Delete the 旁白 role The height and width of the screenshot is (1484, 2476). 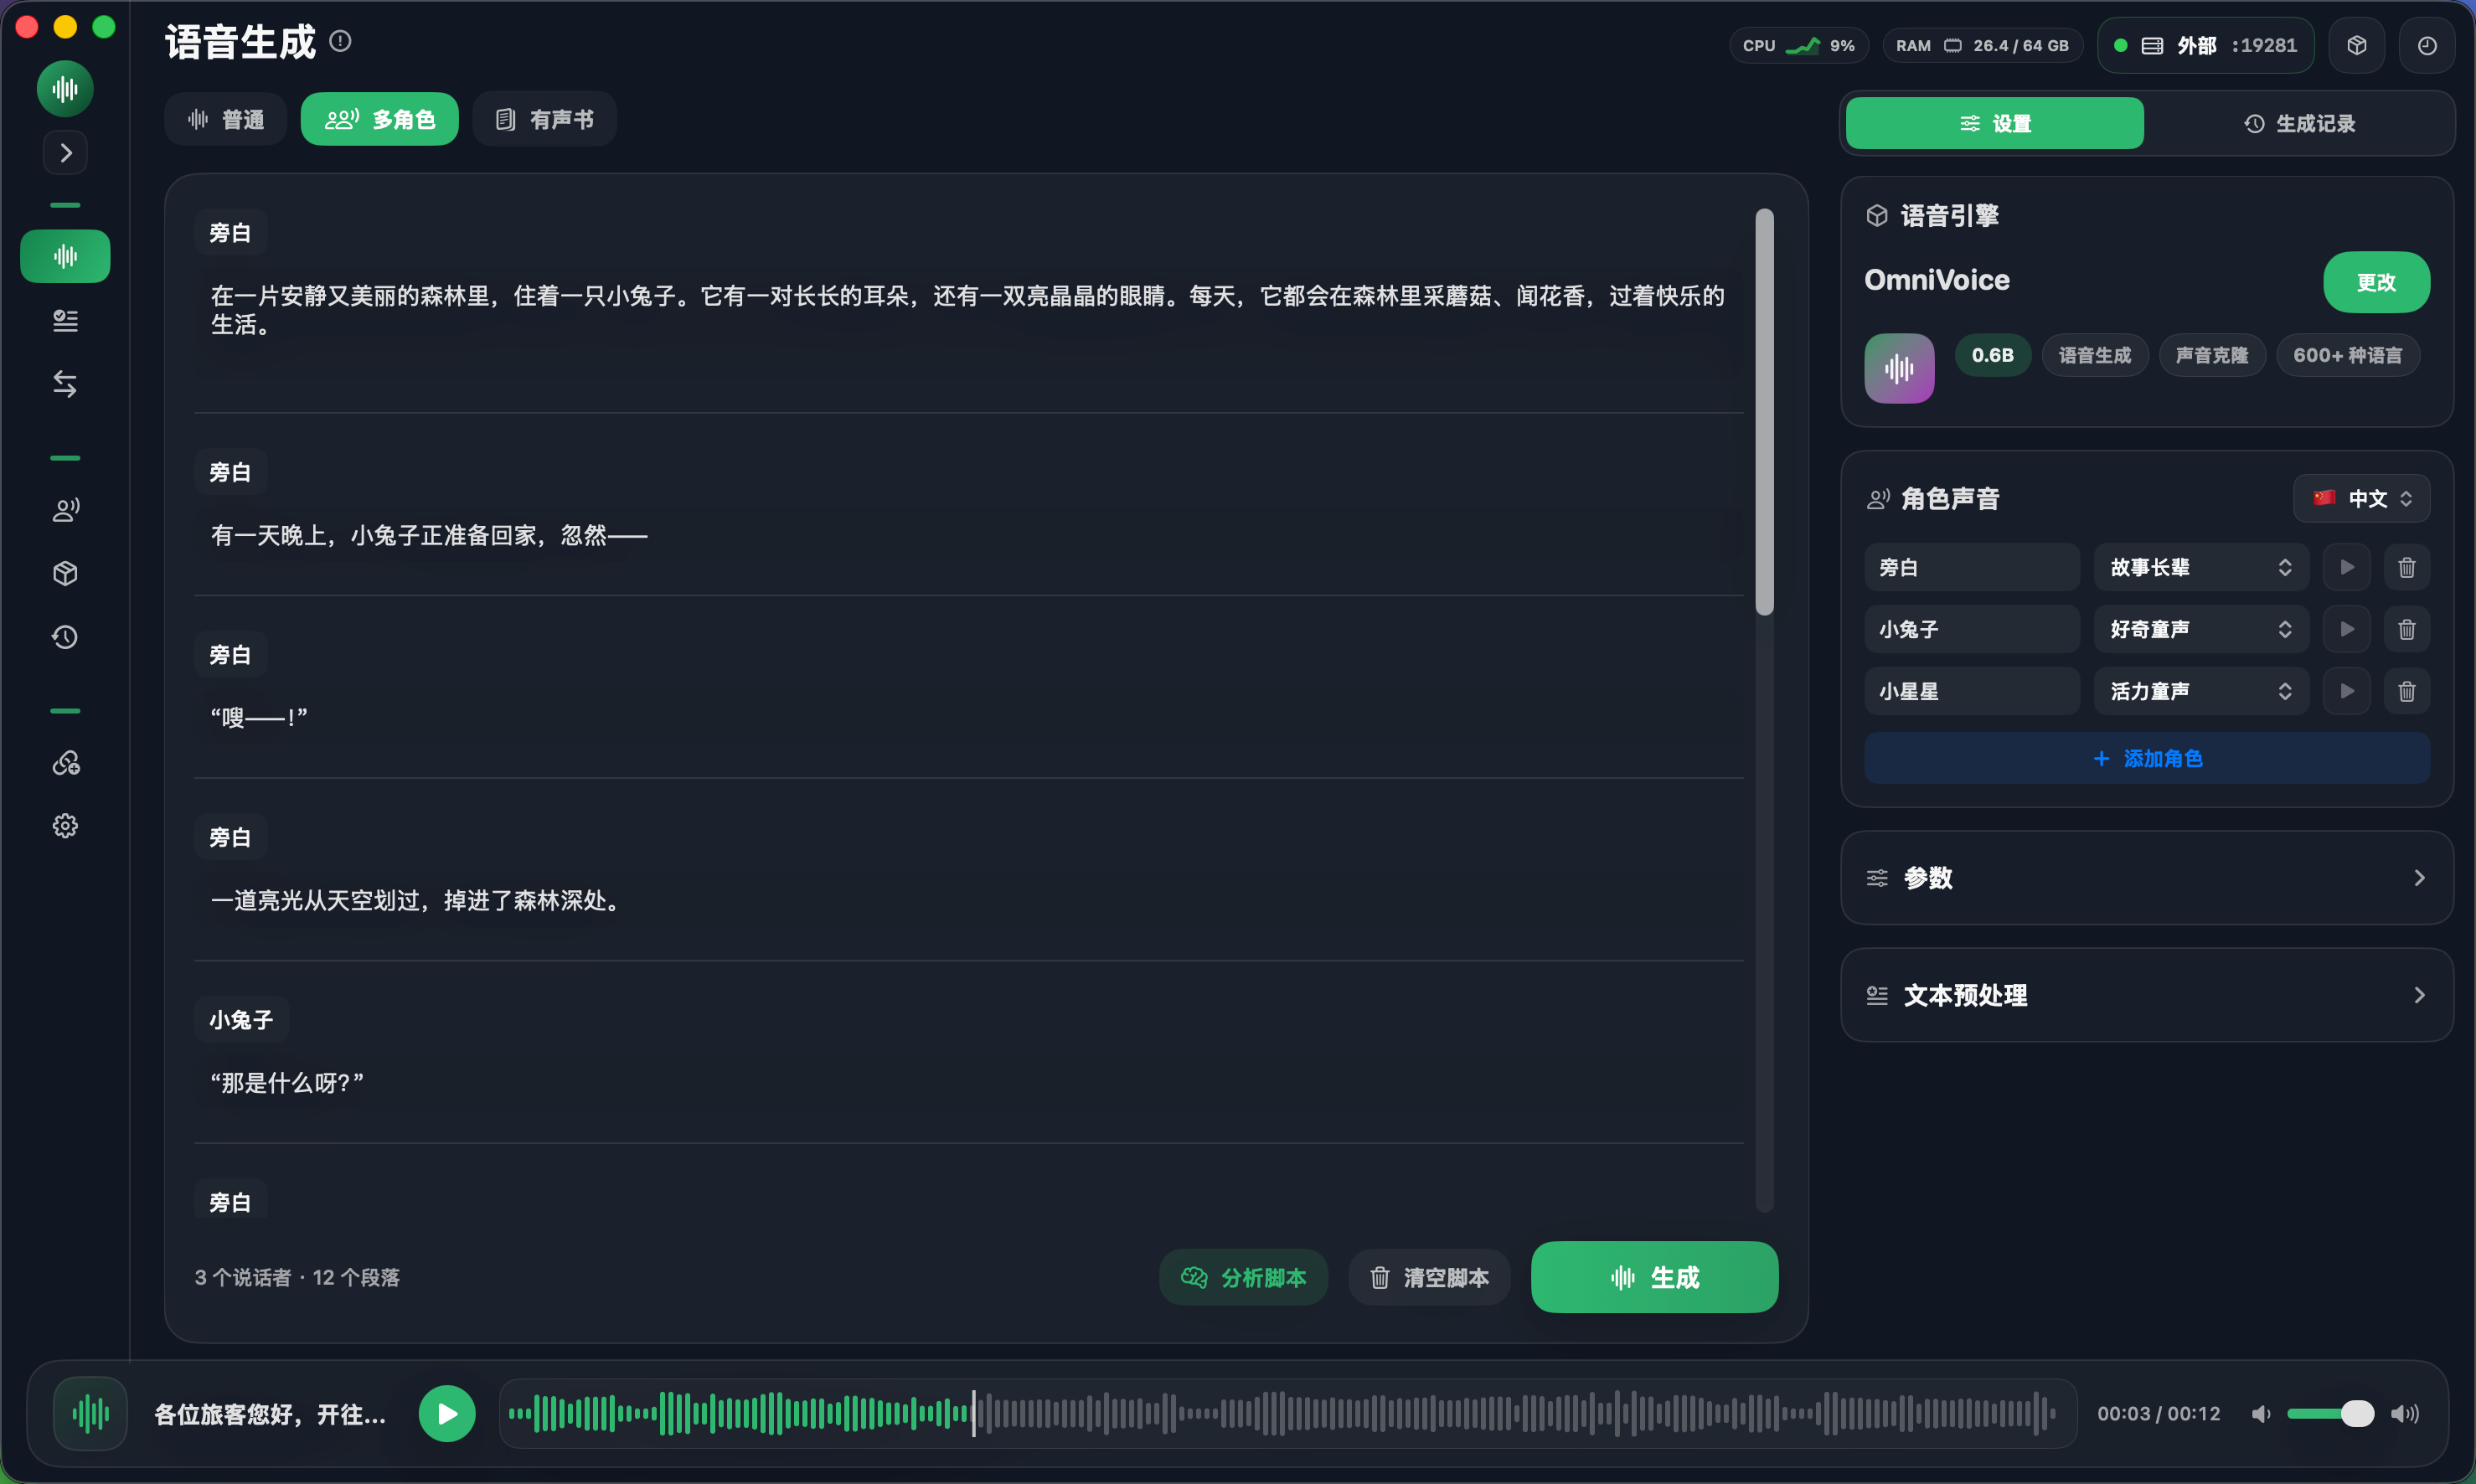click(x=2407, y=568)
